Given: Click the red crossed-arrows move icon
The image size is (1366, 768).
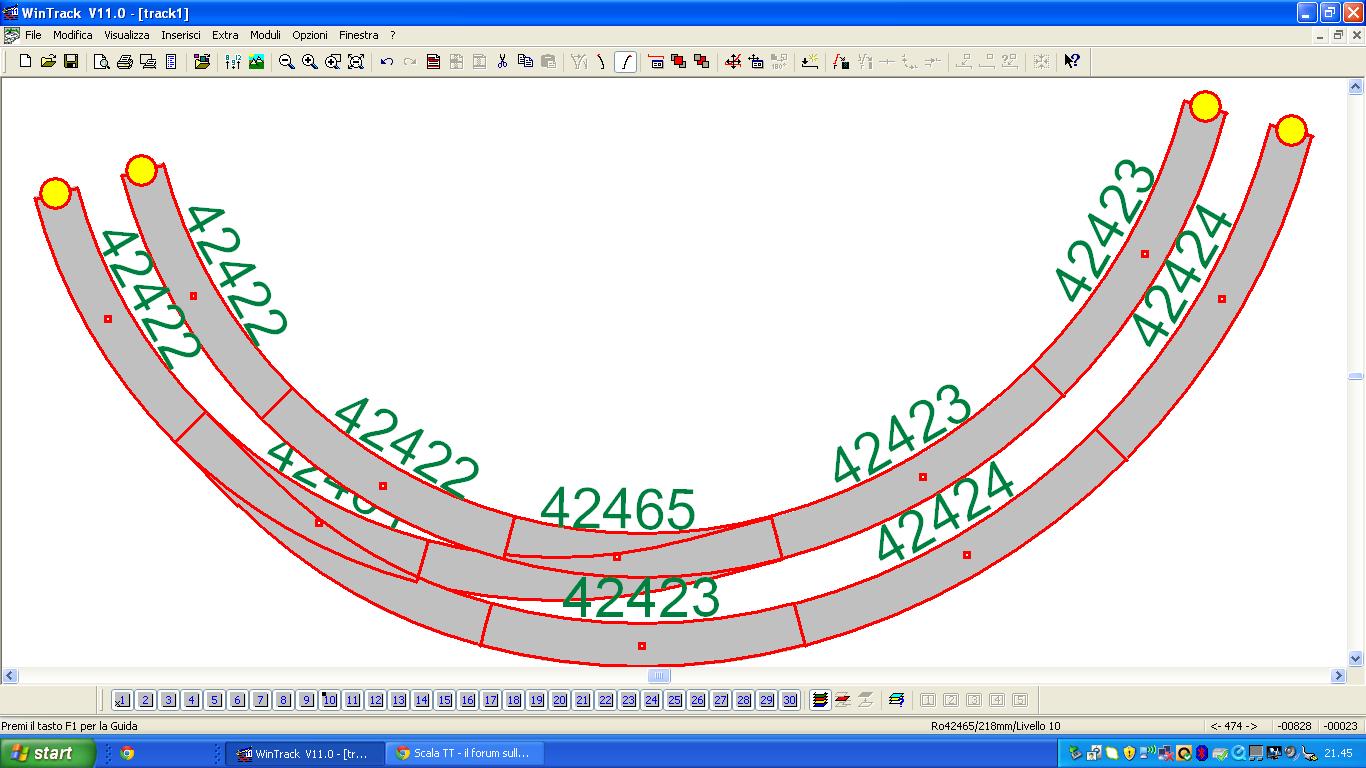Looking at the screenshot, I should coord(733,61).
